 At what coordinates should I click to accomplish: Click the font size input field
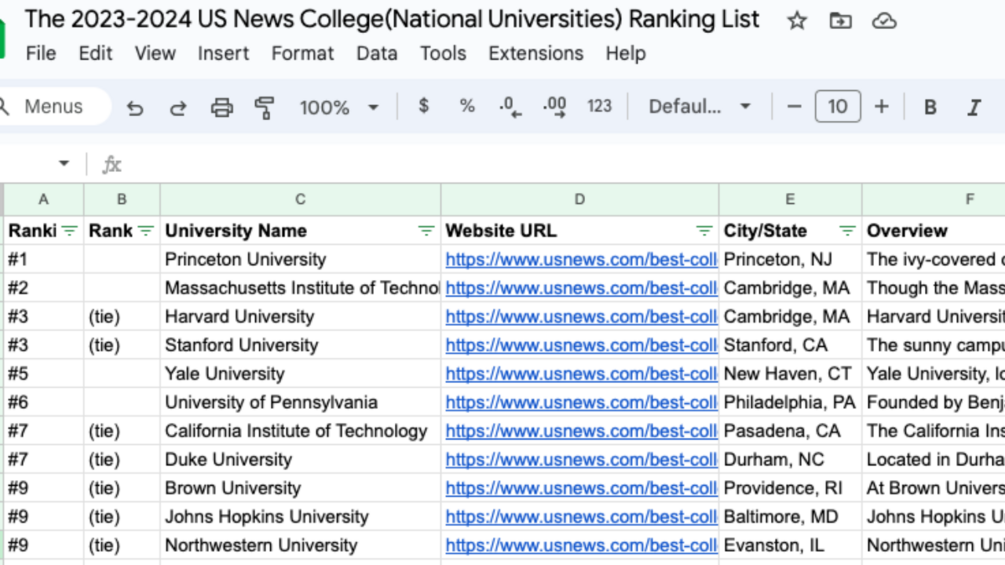coord(837,107)
